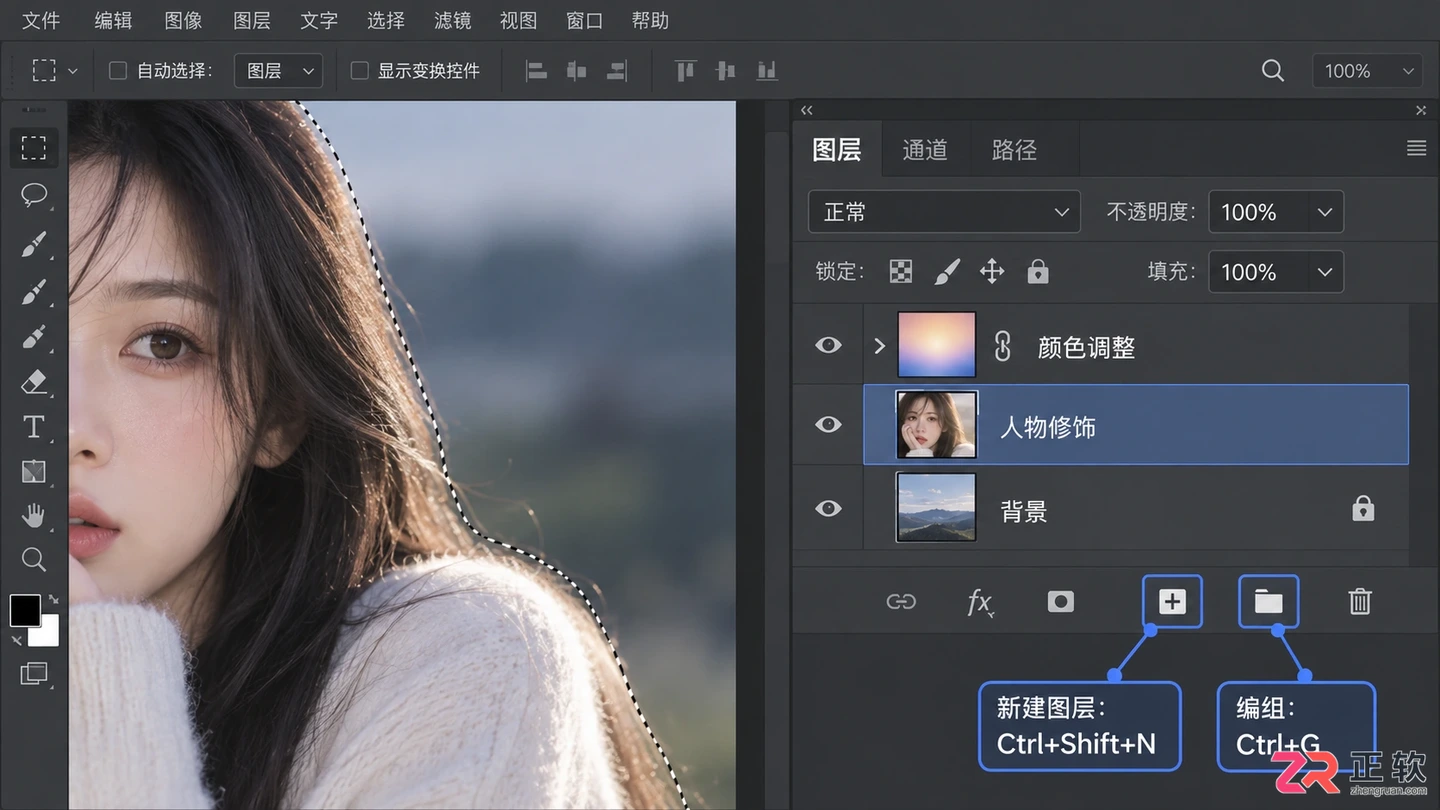1440x810 pixels.
Task: Select the Type tool
Action: [34, 427]
